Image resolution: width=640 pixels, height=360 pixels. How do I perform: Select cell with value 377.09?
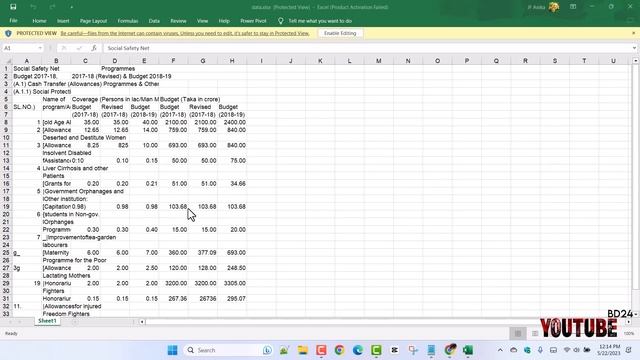tap(202, 253)
